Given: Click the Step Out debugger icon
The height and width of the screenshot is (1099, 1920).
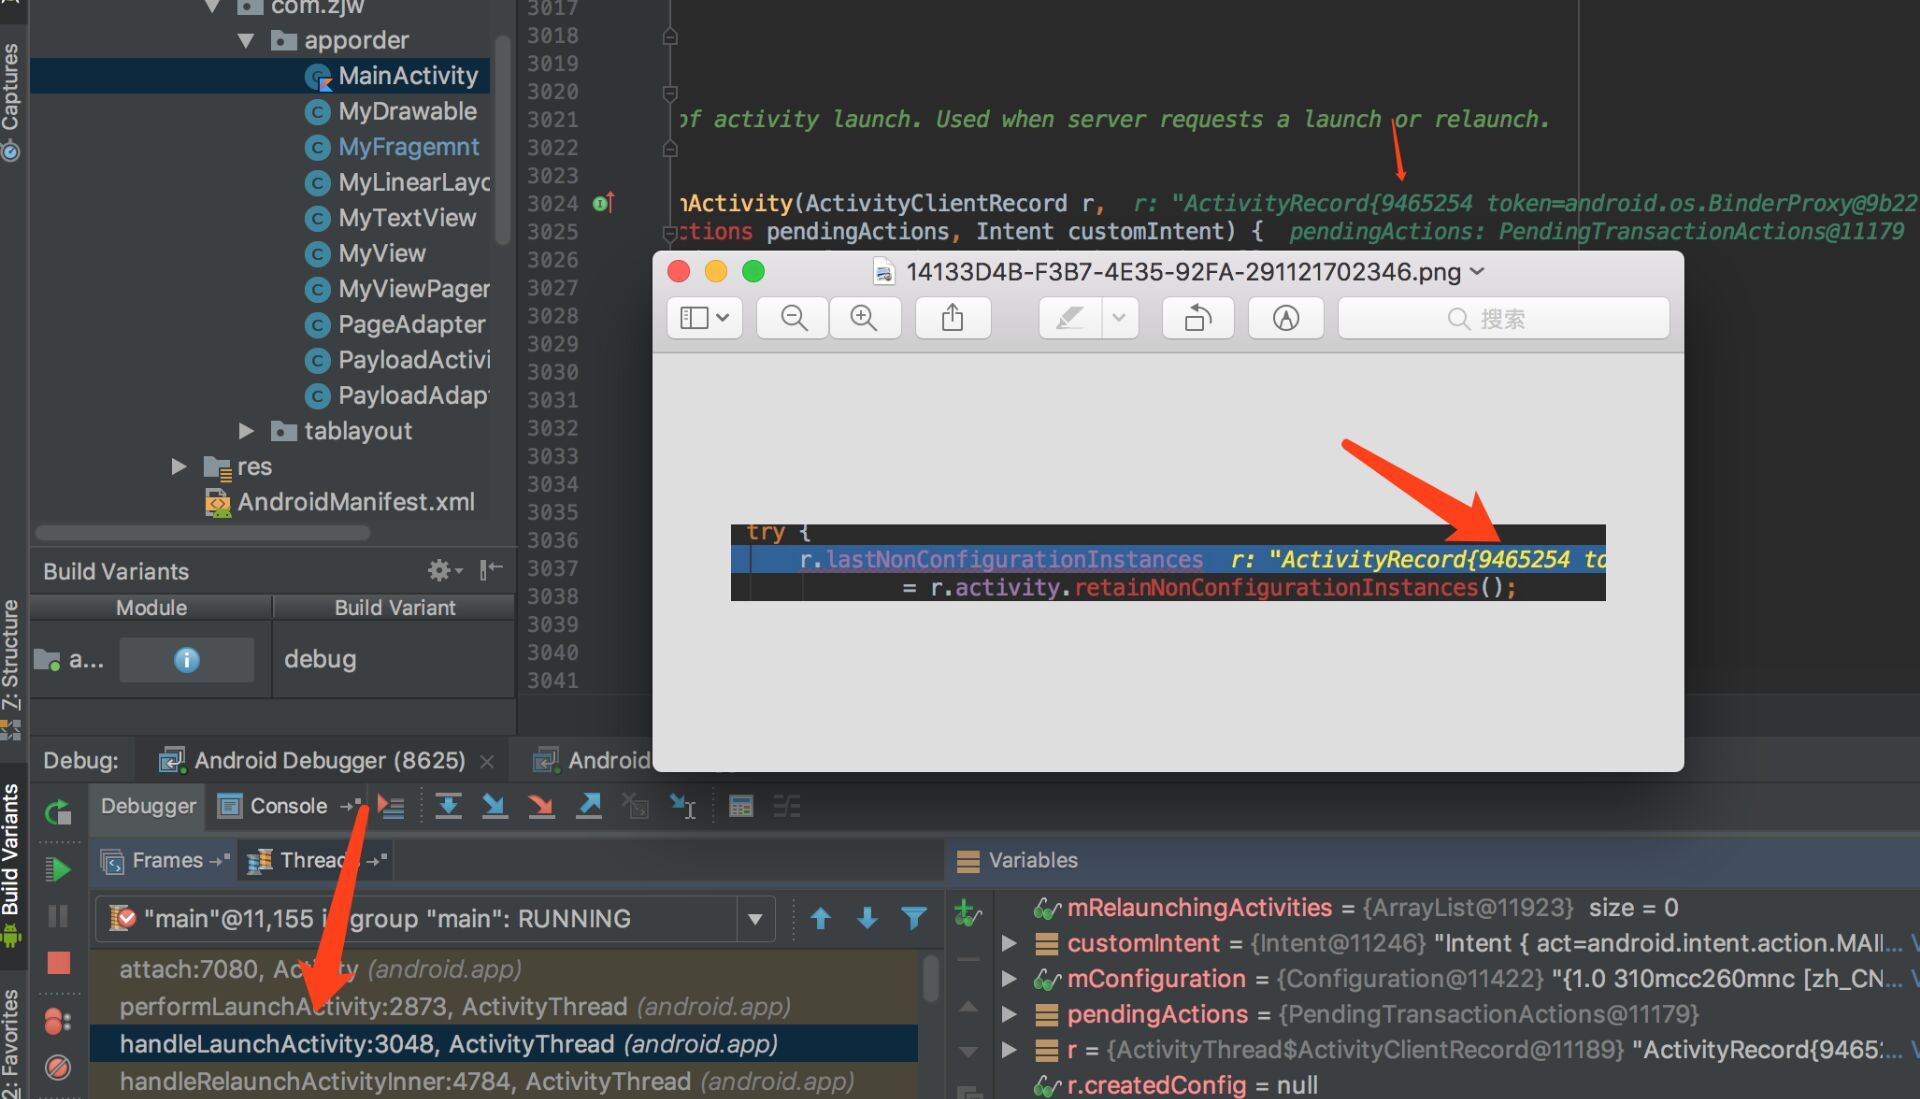Looking at the screenshot, I should coord(589,806).
